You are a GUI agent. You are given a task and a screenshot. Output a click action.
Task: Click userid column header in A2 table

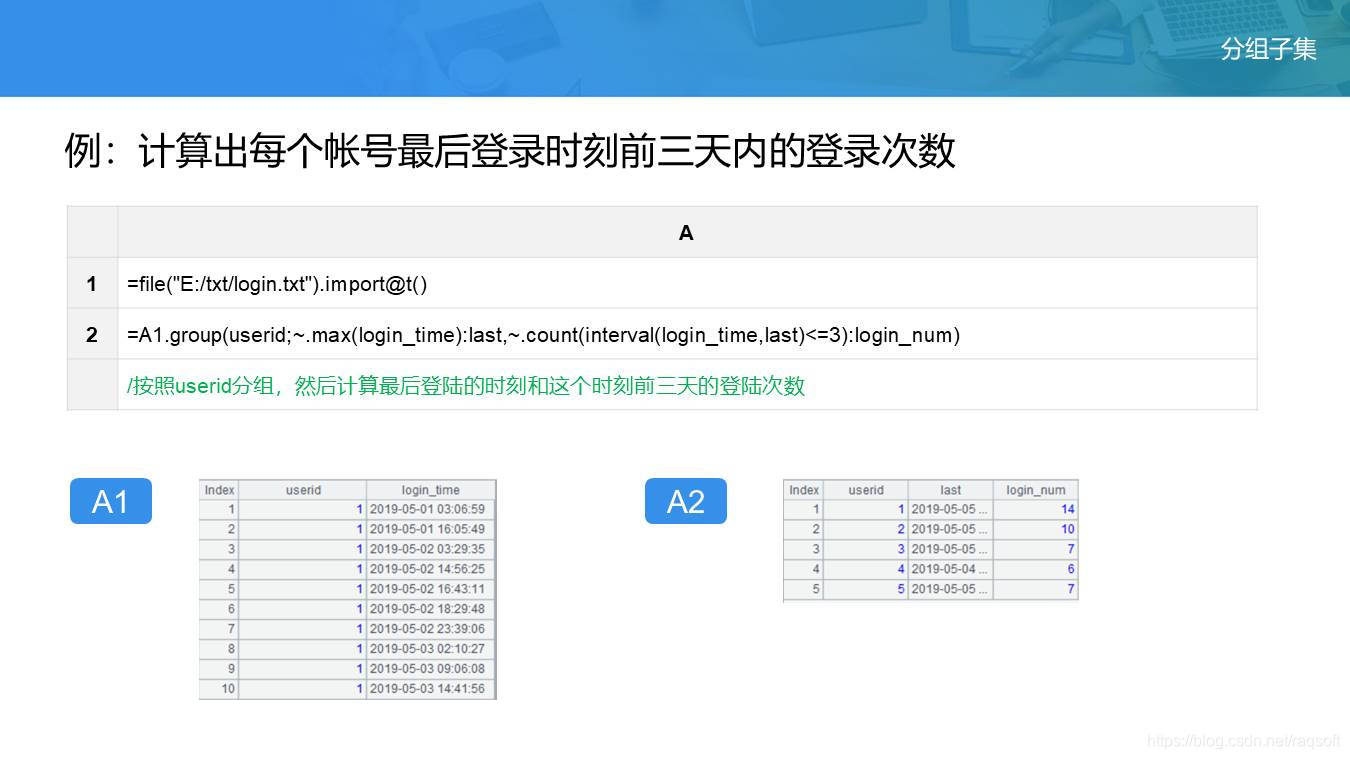point(866,490)
